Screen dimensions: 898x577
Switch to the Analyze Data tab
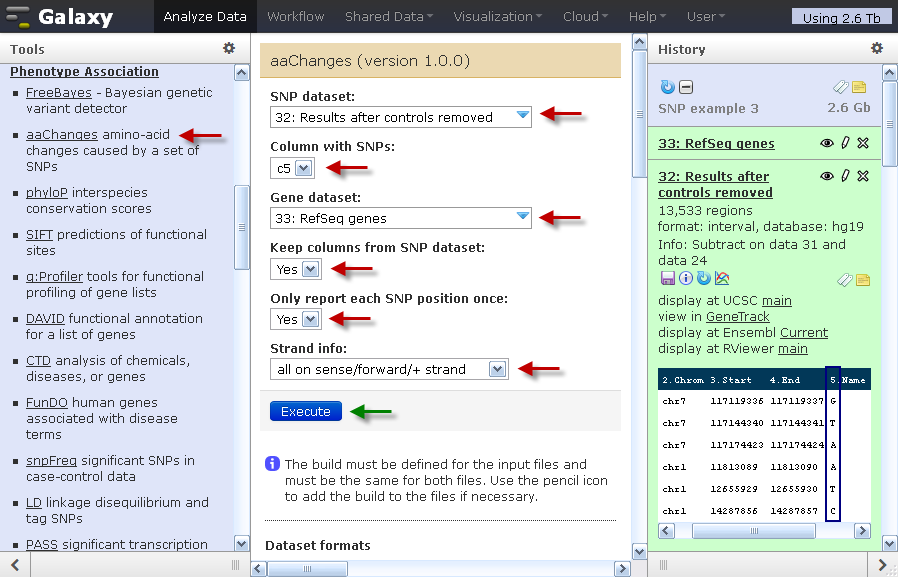[205, 17]
